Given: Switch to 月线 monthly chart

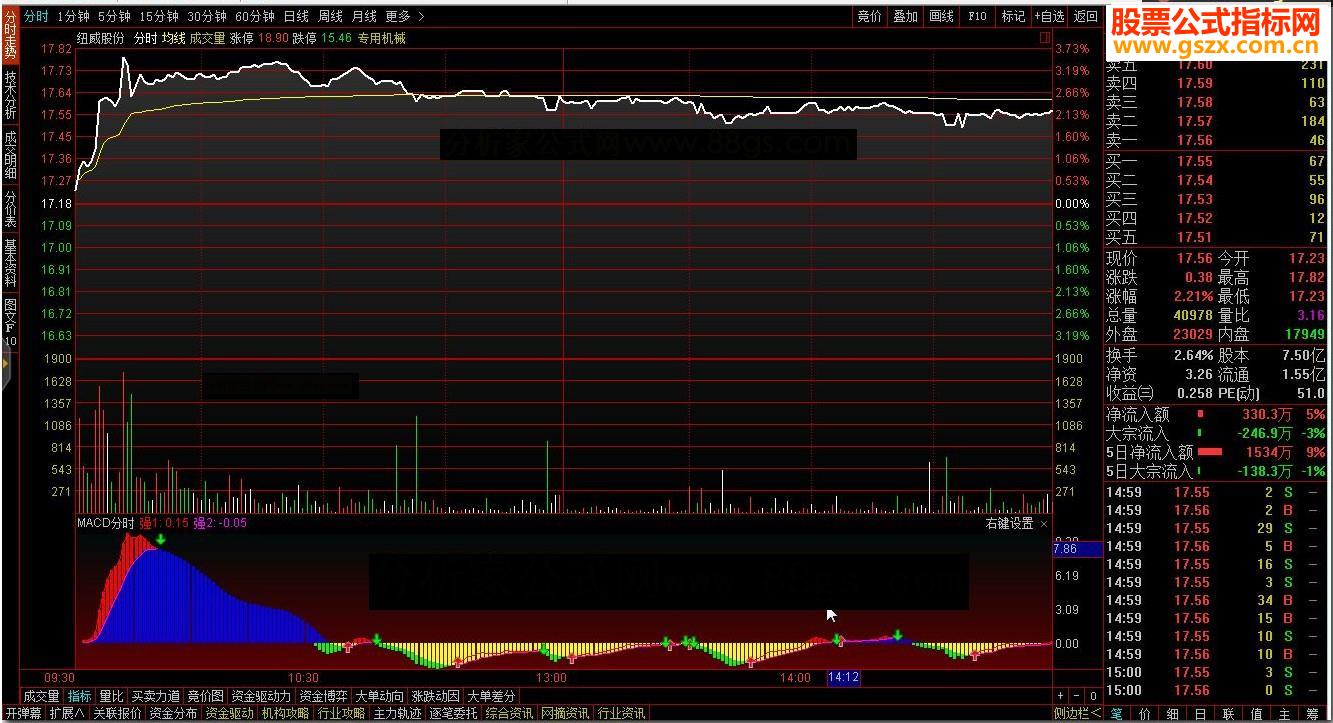Looking at the screenshot, I should (364, 16).
